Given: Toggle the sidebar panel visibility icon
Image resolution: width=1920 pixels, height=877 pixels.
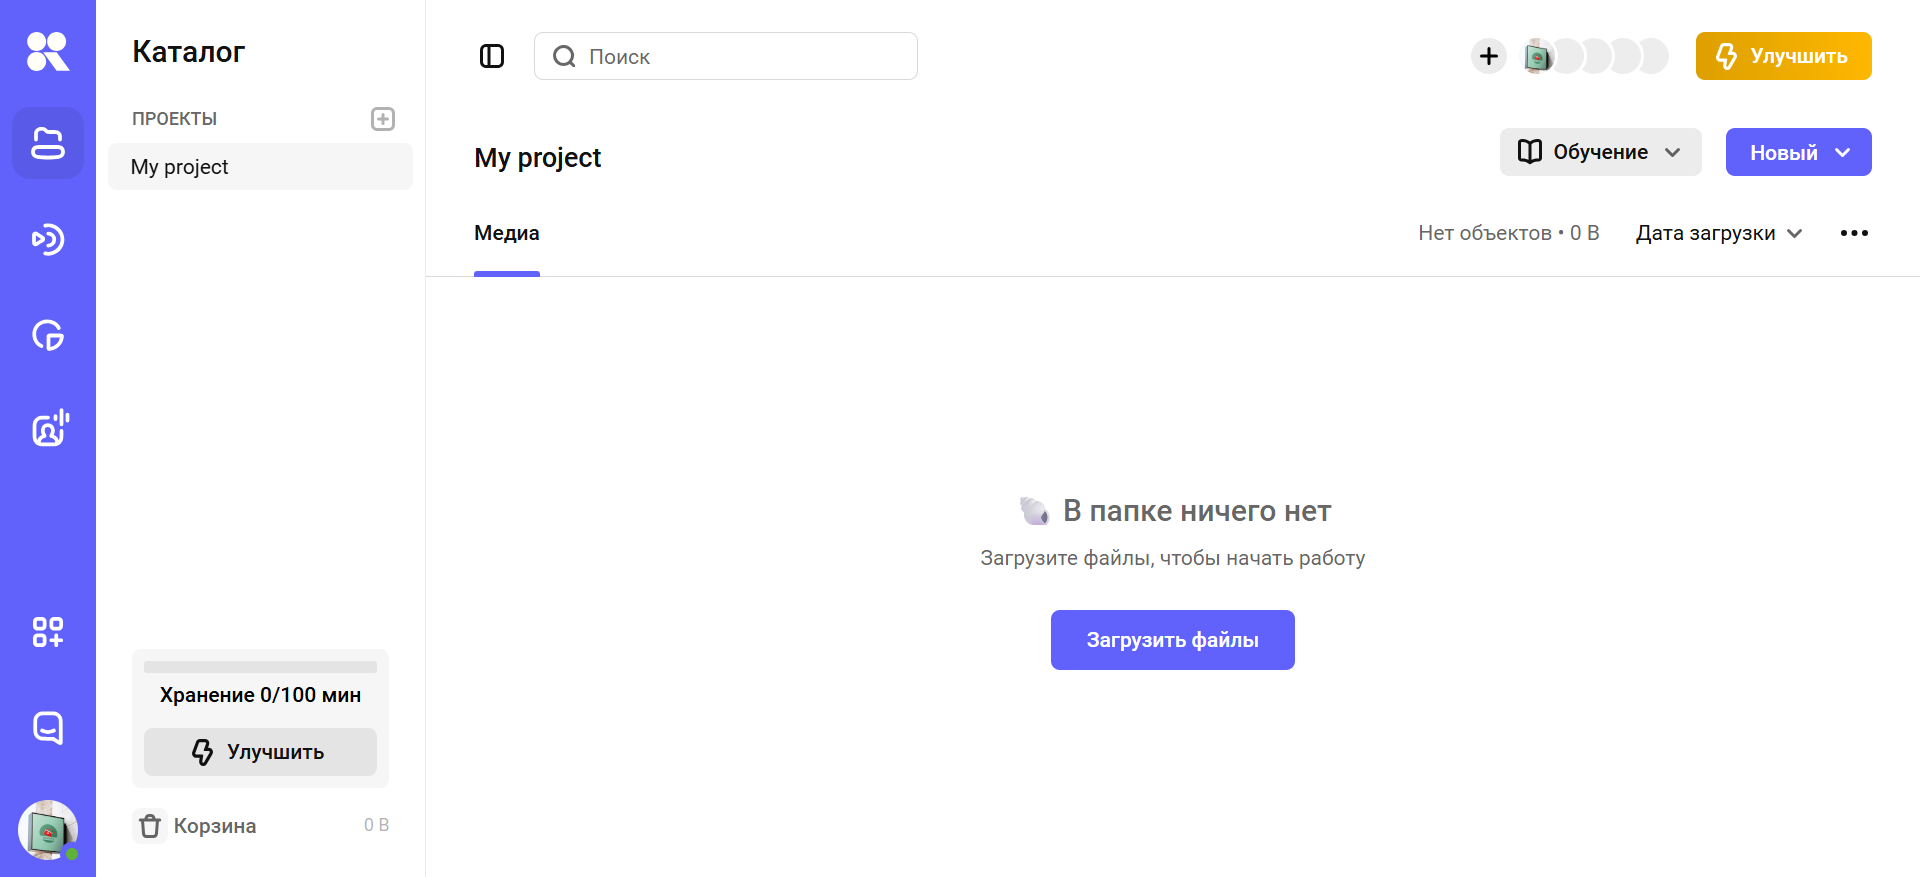Looking at the screenshot, I should pyautogui.click(x=491, y=56).
